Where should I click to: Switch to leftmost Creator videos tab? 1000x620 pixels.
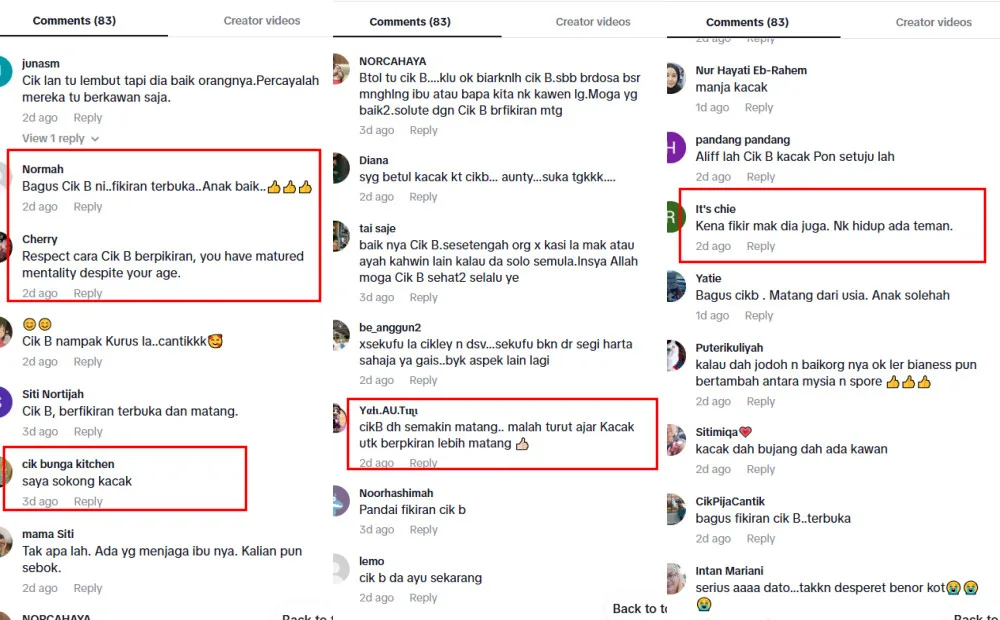(261, 20)
